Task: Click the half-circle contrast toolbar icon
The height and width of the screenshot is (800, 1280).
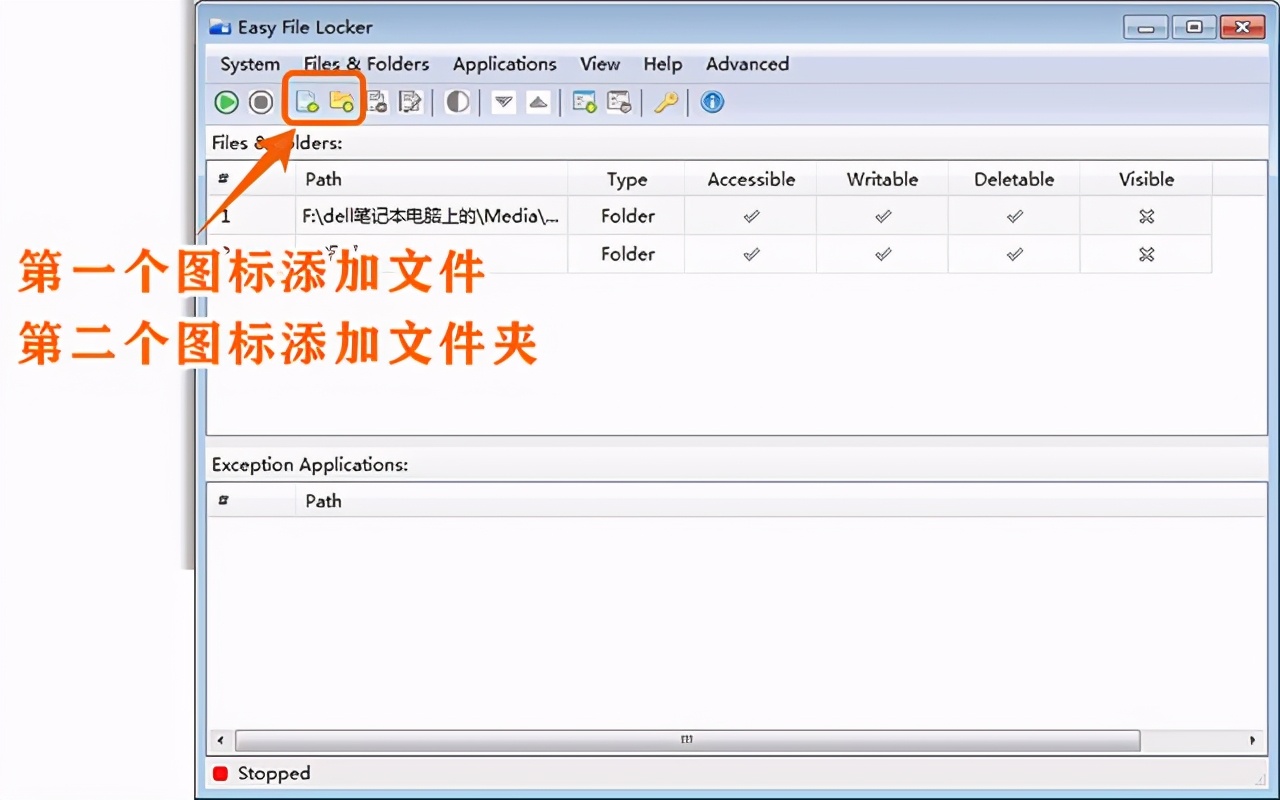Action: (x=456, y=101)
